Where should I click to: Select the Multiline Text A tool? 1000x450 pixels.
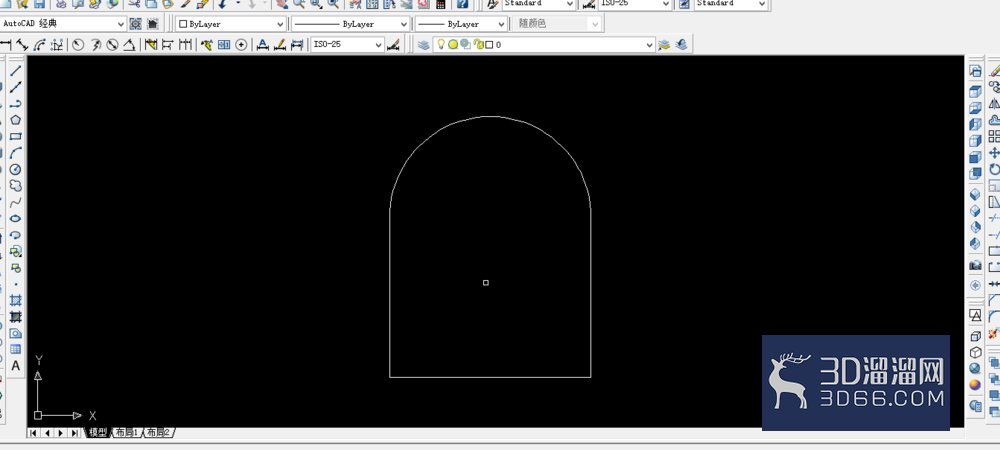click(16, 366)
